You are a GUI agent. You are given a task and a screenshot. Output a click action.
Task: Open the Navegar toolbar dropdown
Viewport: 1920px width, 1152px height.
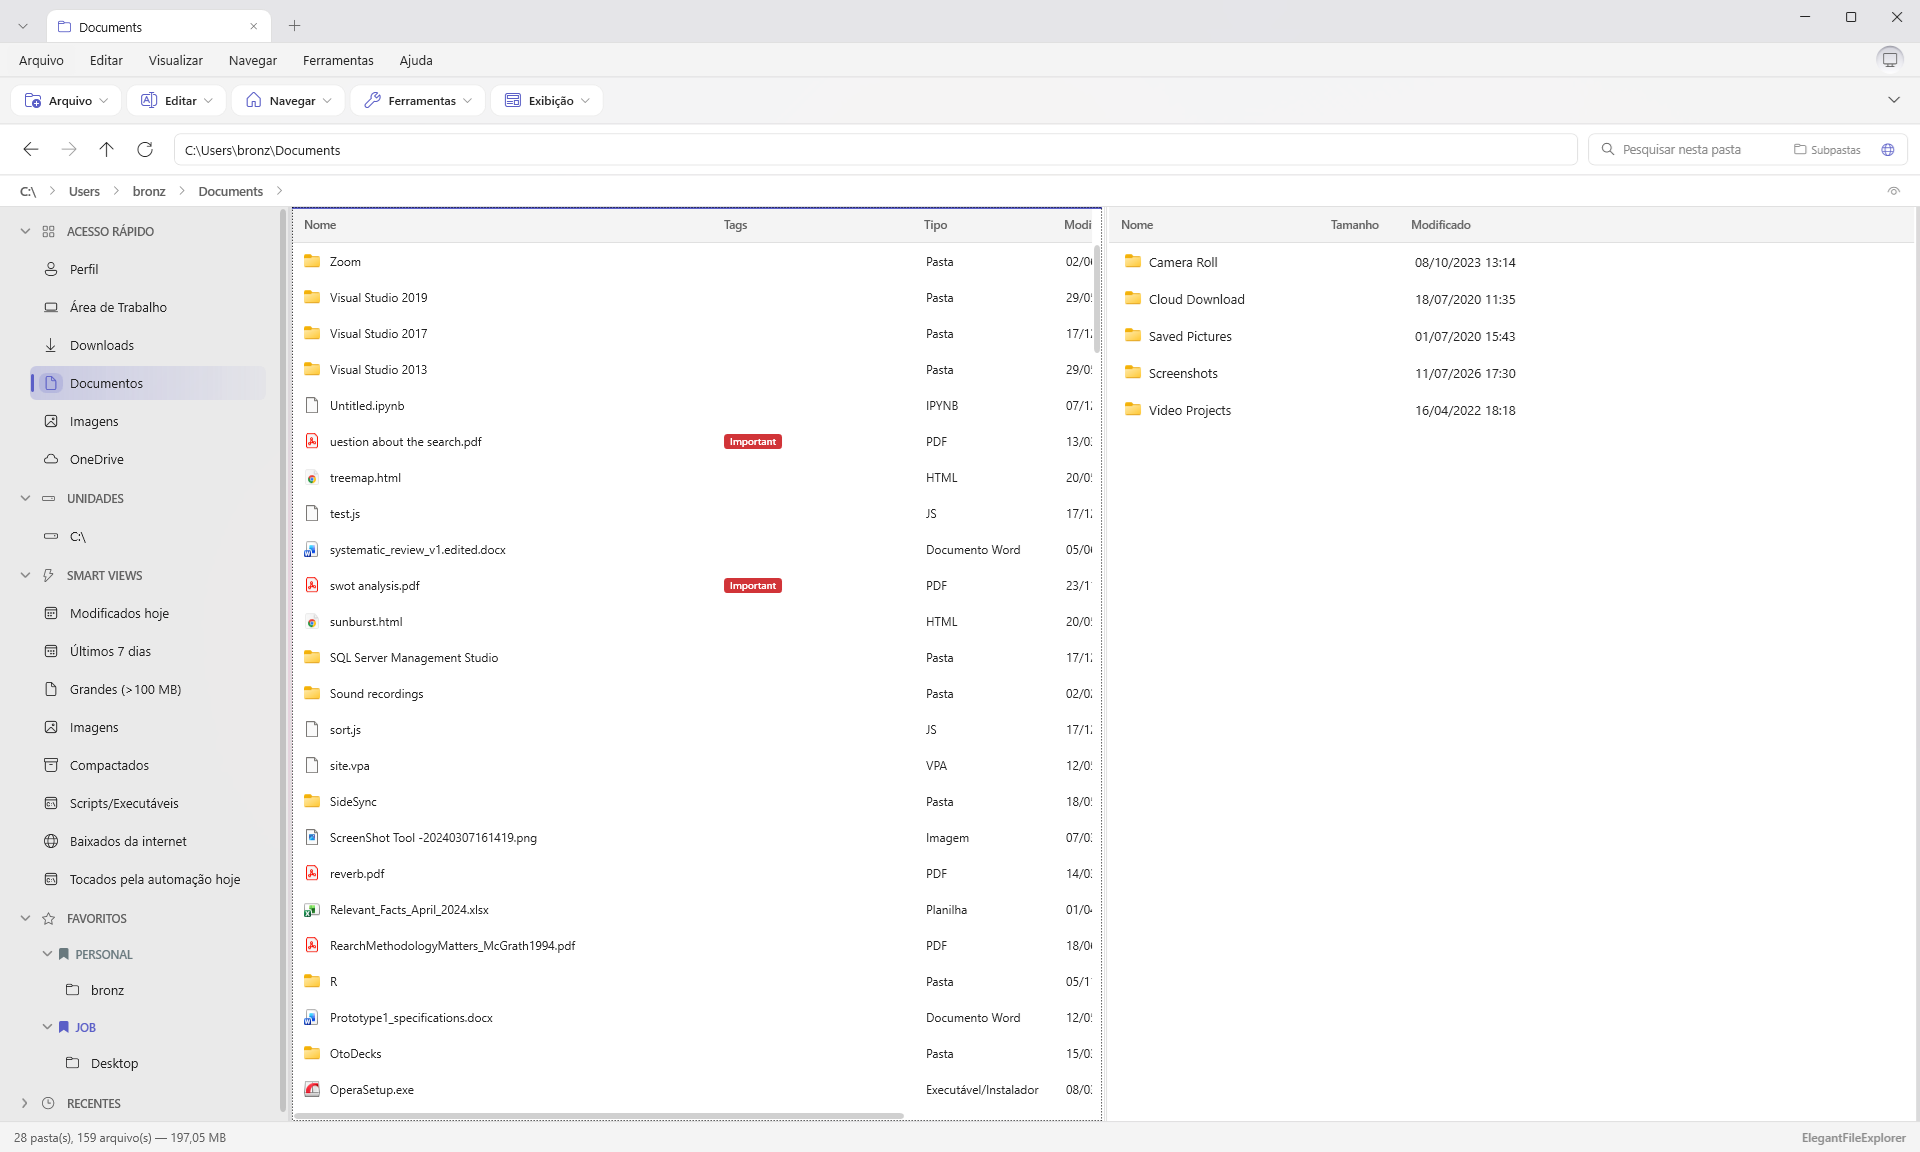(289, 100)
